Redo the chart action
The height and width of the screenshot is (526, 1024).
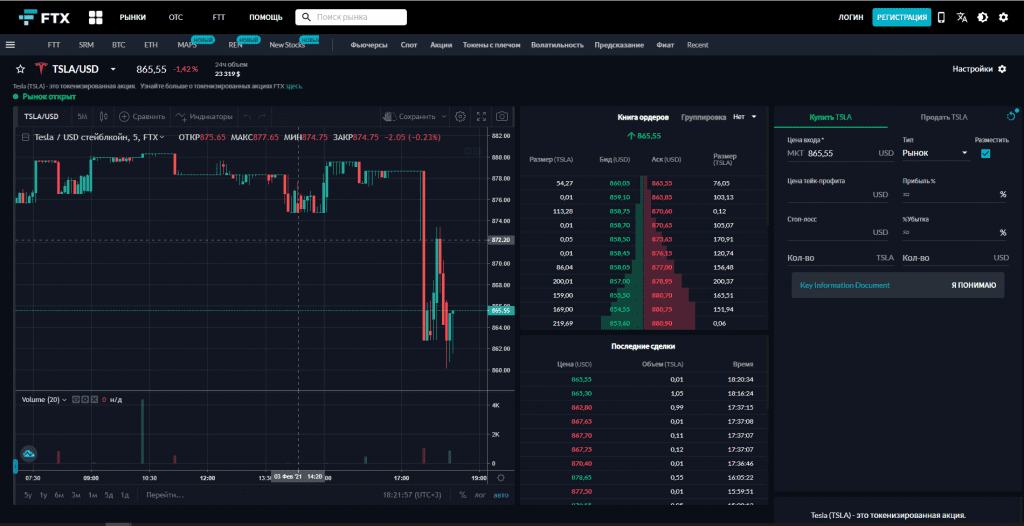click(262, 117)
